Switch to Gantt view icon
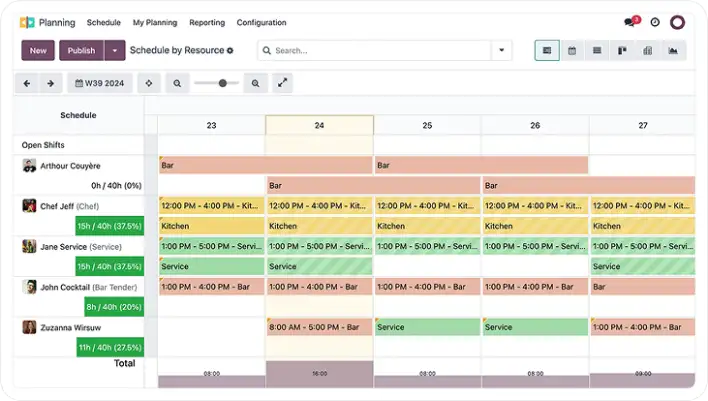 547,51
